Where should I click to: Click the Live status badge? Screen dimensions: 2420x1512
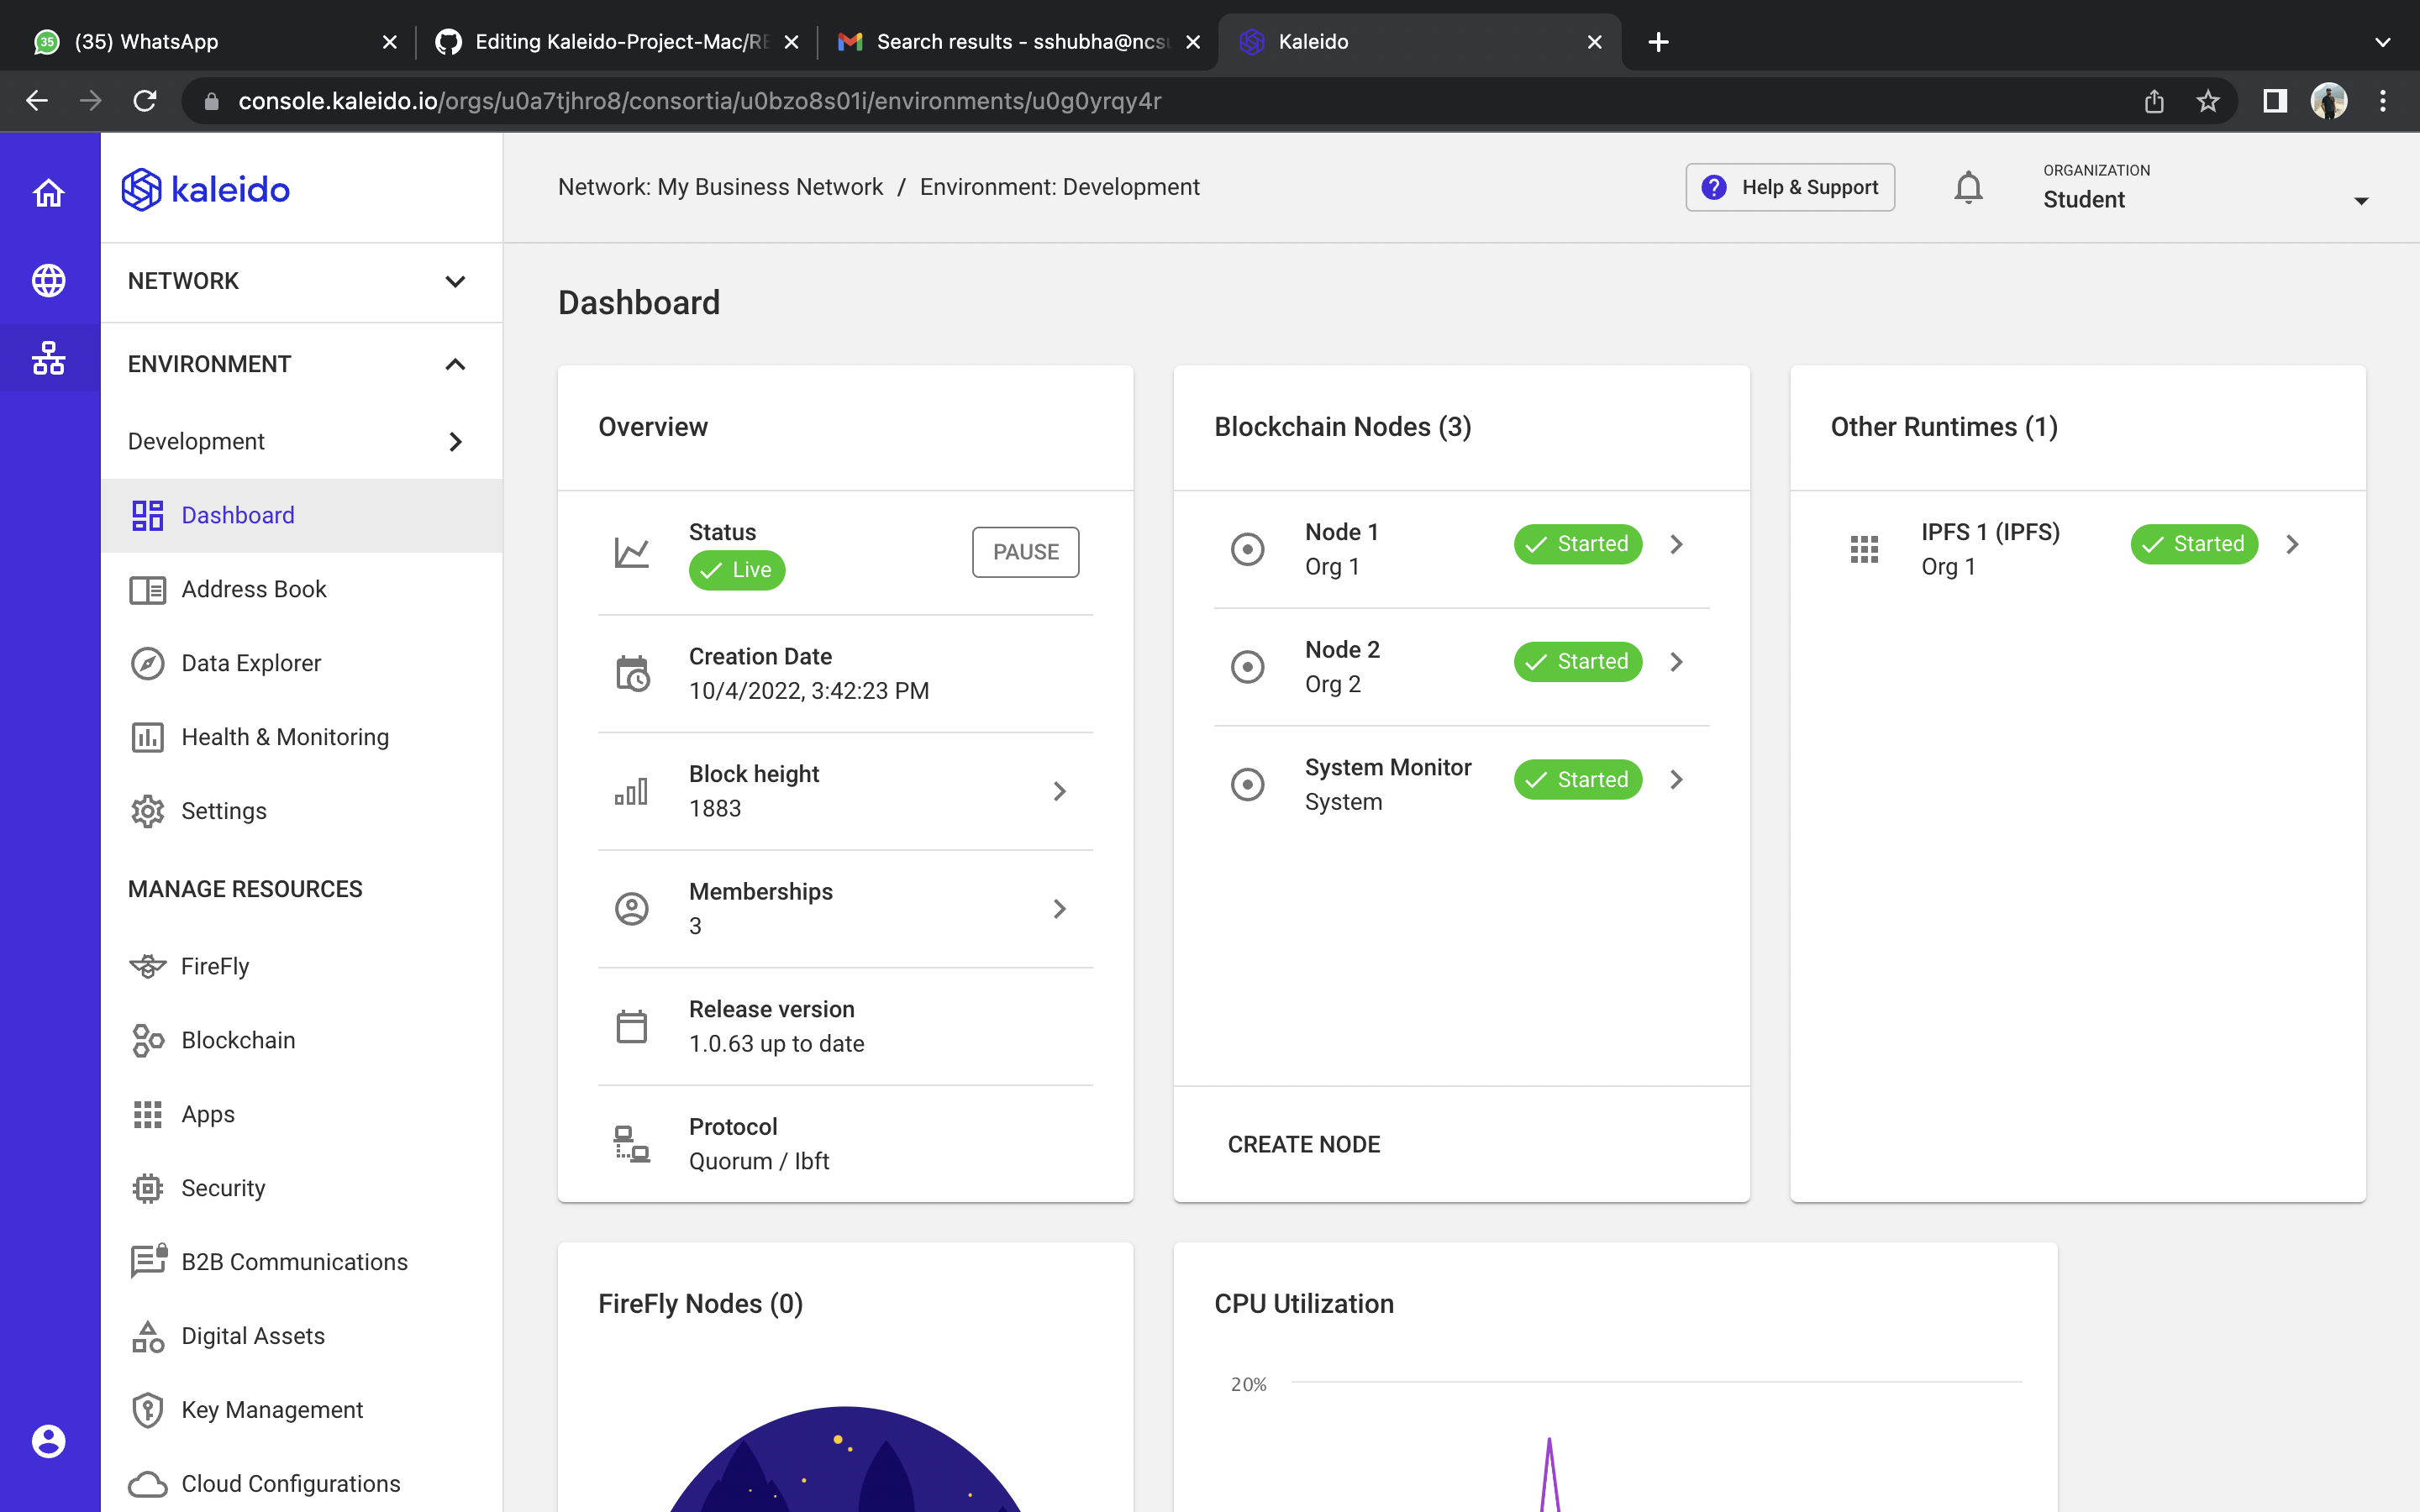coord(737,570)
